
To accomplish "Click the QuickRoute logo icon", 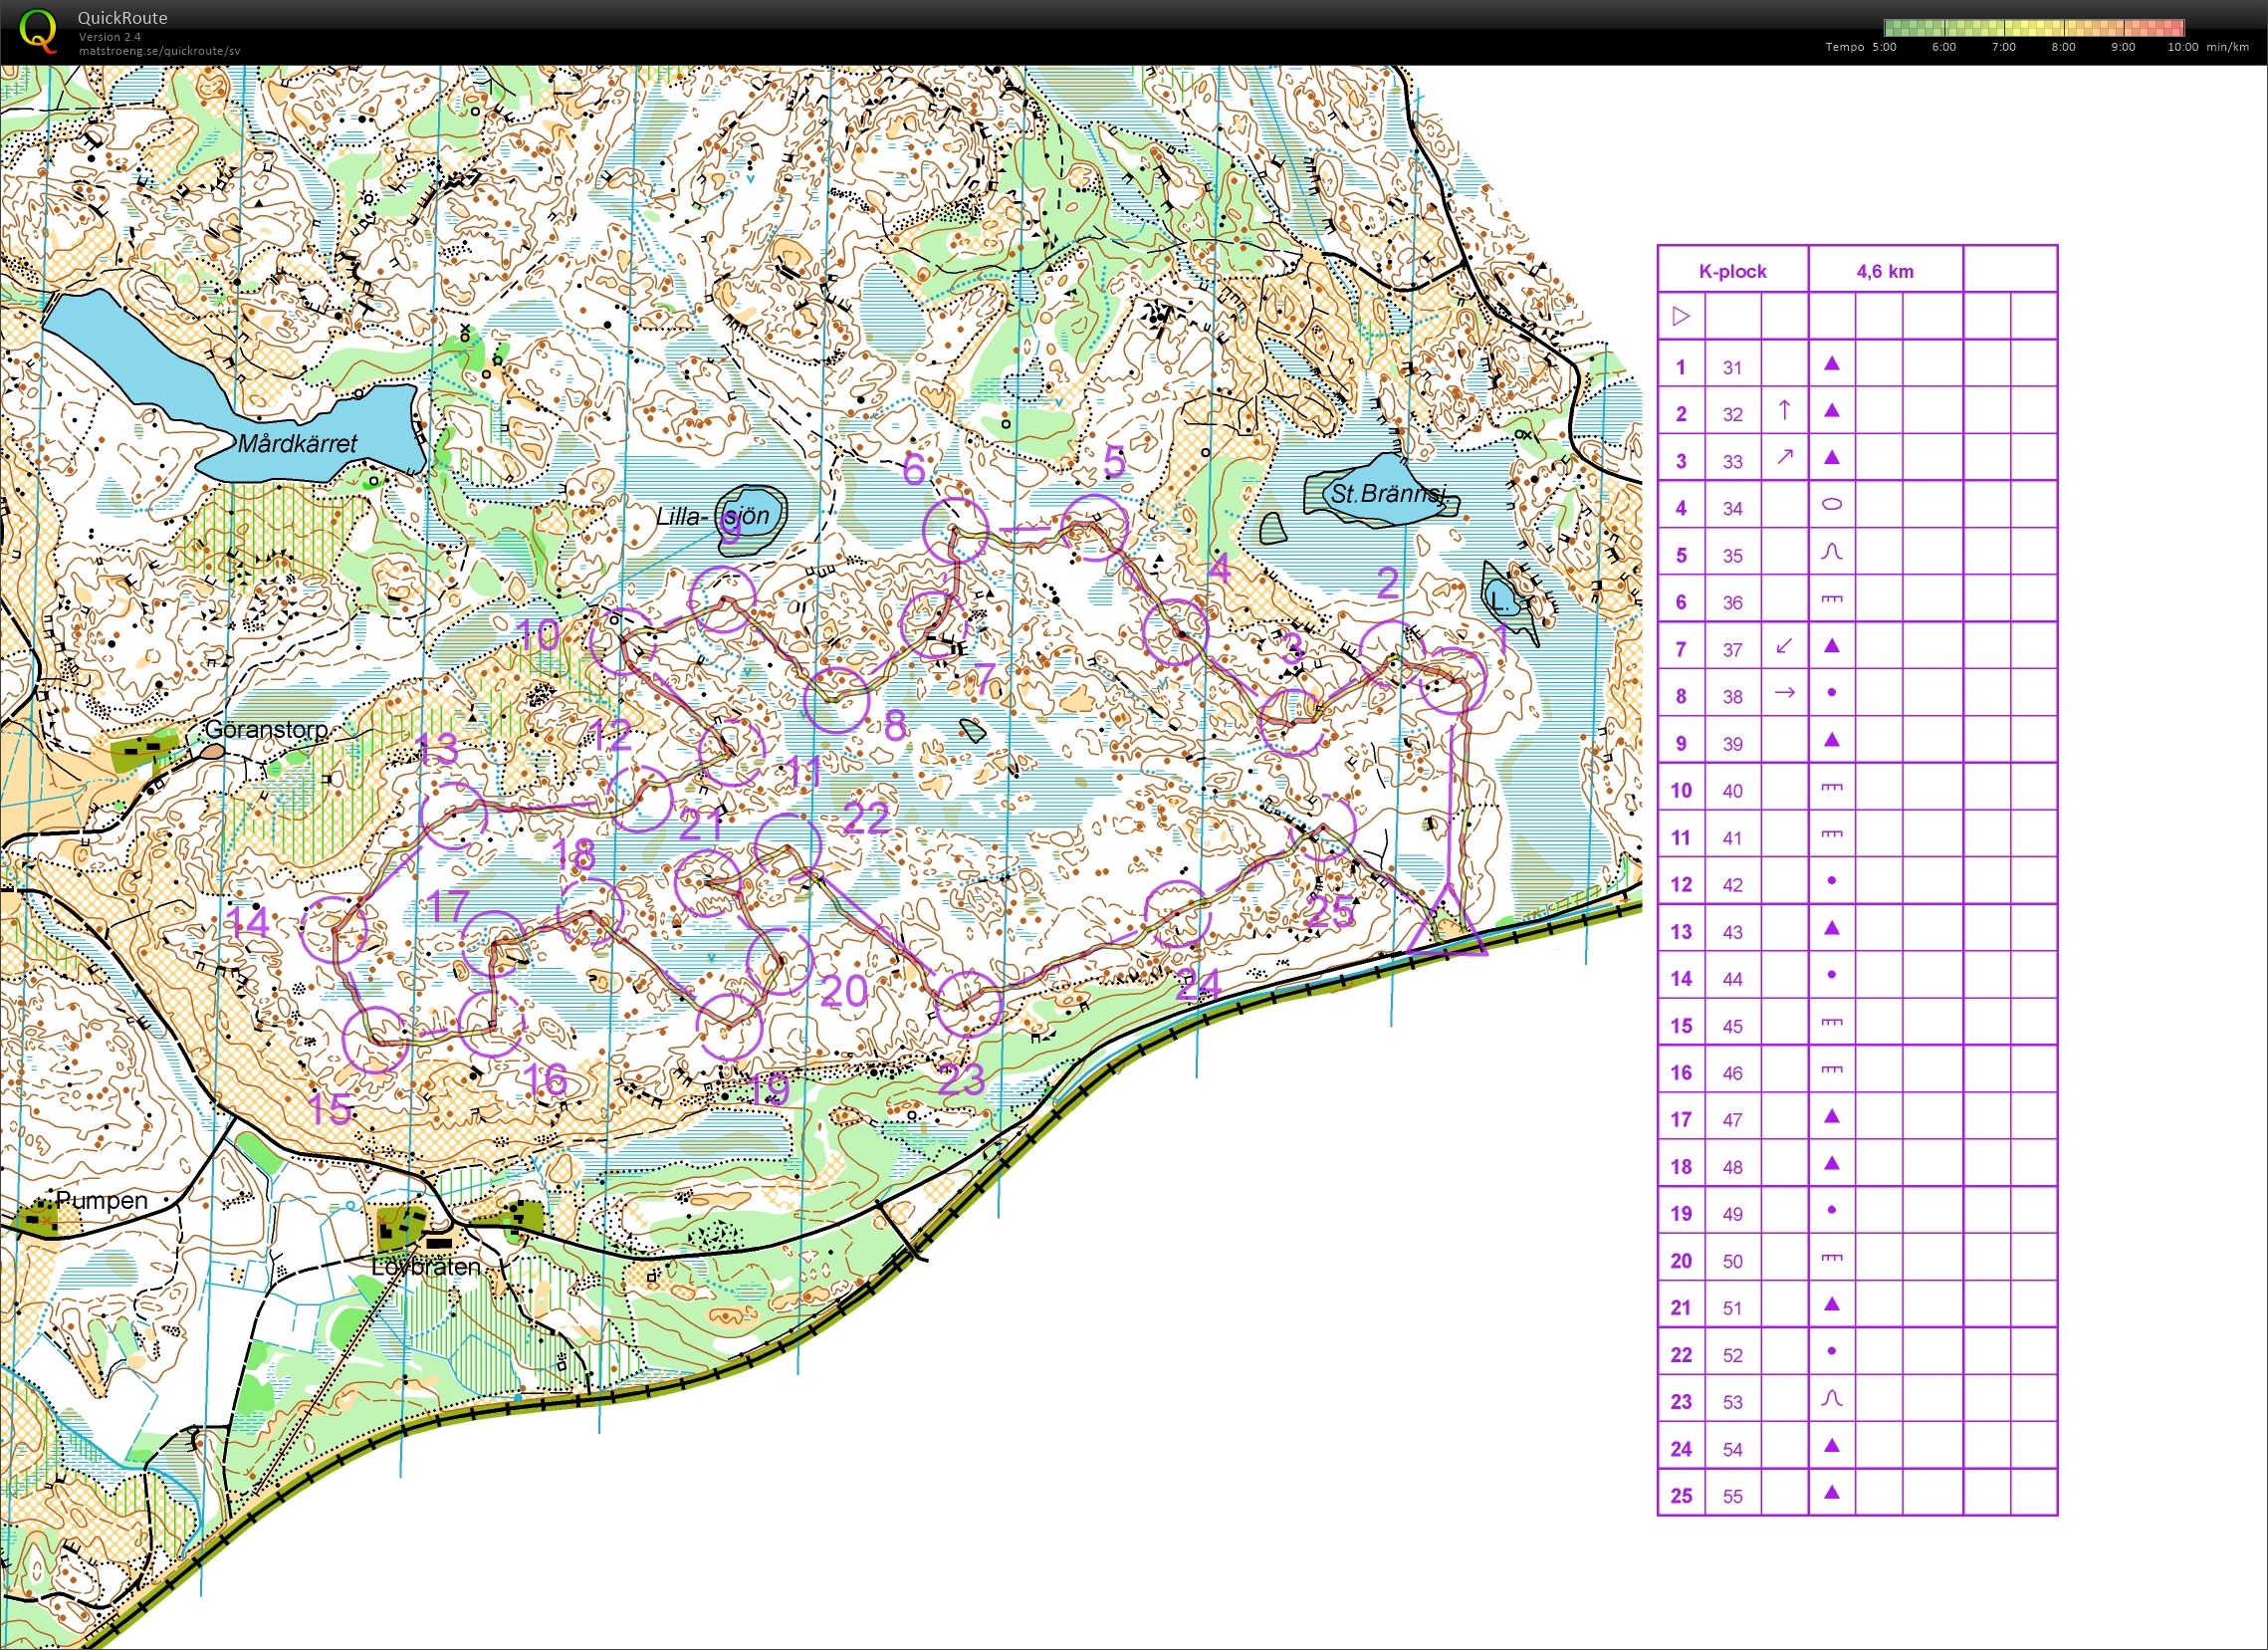I will (x=38, y=30).
